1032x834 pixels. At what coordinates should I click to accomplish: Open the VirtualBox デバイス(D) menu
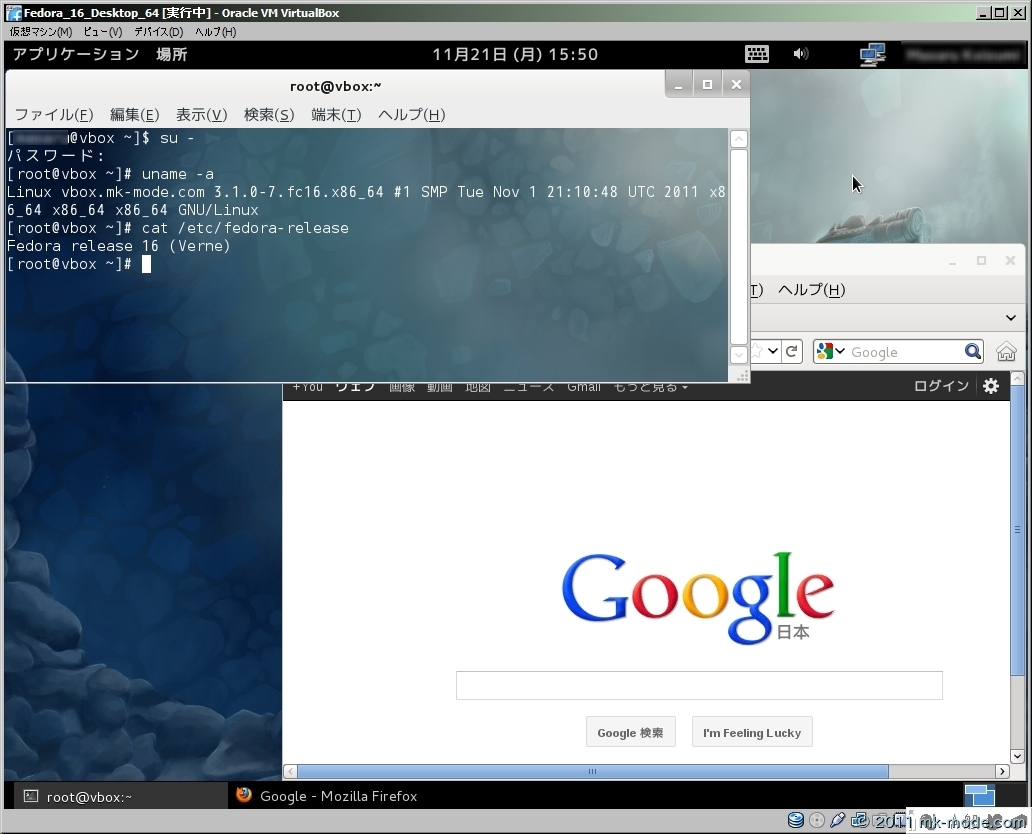(158, 32)
